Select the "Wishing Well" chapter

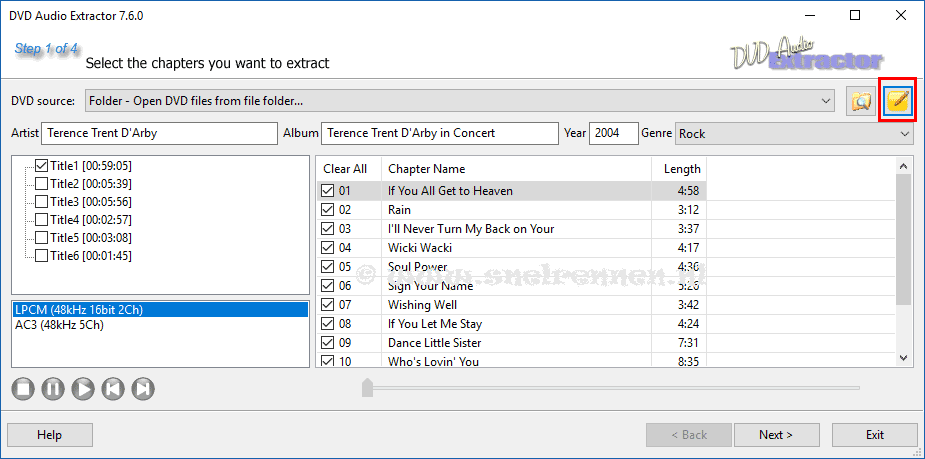[x=422, y=305]
